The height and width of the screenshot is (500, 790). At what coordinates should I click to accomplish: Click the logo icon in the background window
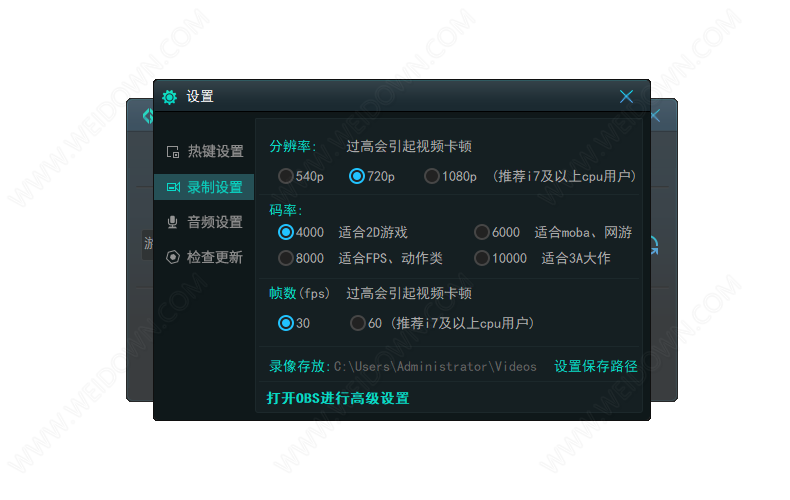148,116
